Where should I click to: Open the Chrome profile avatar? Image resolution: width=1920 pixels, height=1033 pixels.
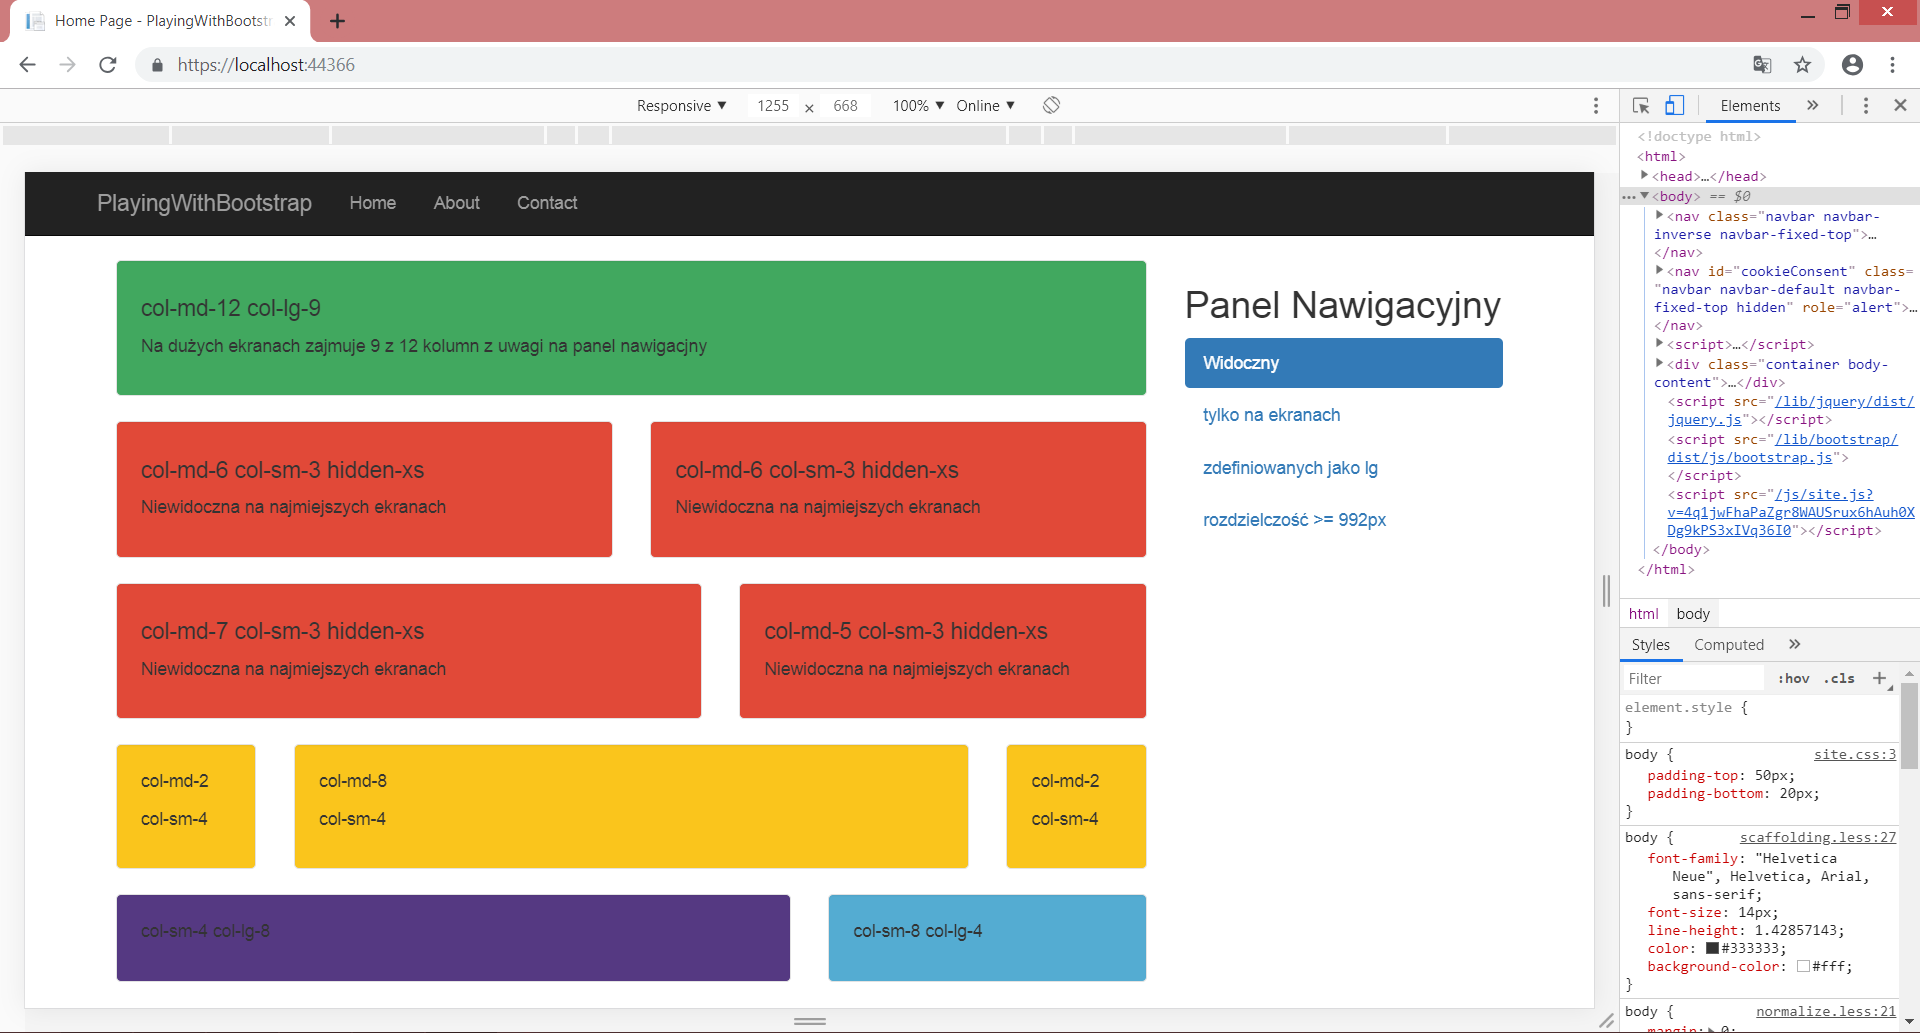coord(1852,65)
